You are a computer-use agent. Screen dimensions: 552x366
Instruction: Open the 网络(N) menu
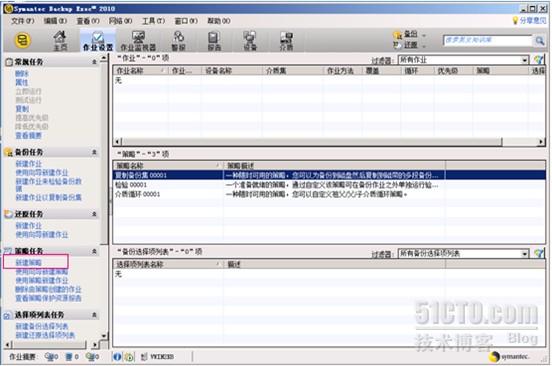click(120, 21)
